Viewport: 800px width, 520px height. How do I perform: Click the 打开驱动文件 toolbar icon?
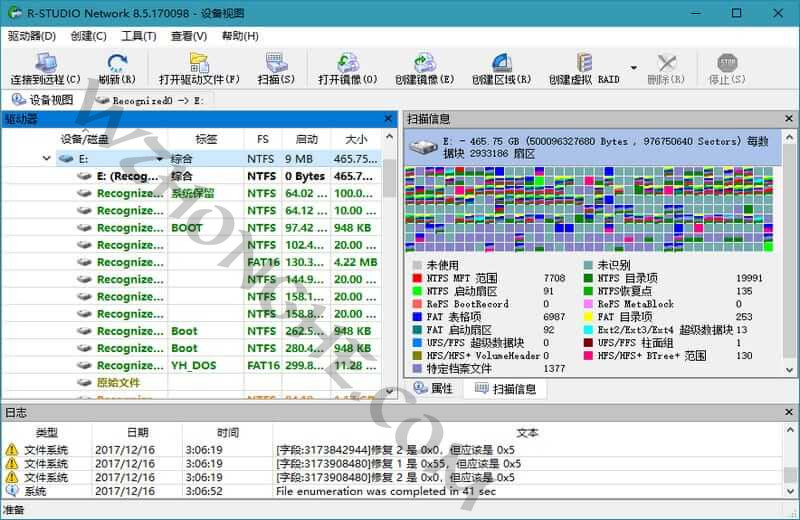199,63
